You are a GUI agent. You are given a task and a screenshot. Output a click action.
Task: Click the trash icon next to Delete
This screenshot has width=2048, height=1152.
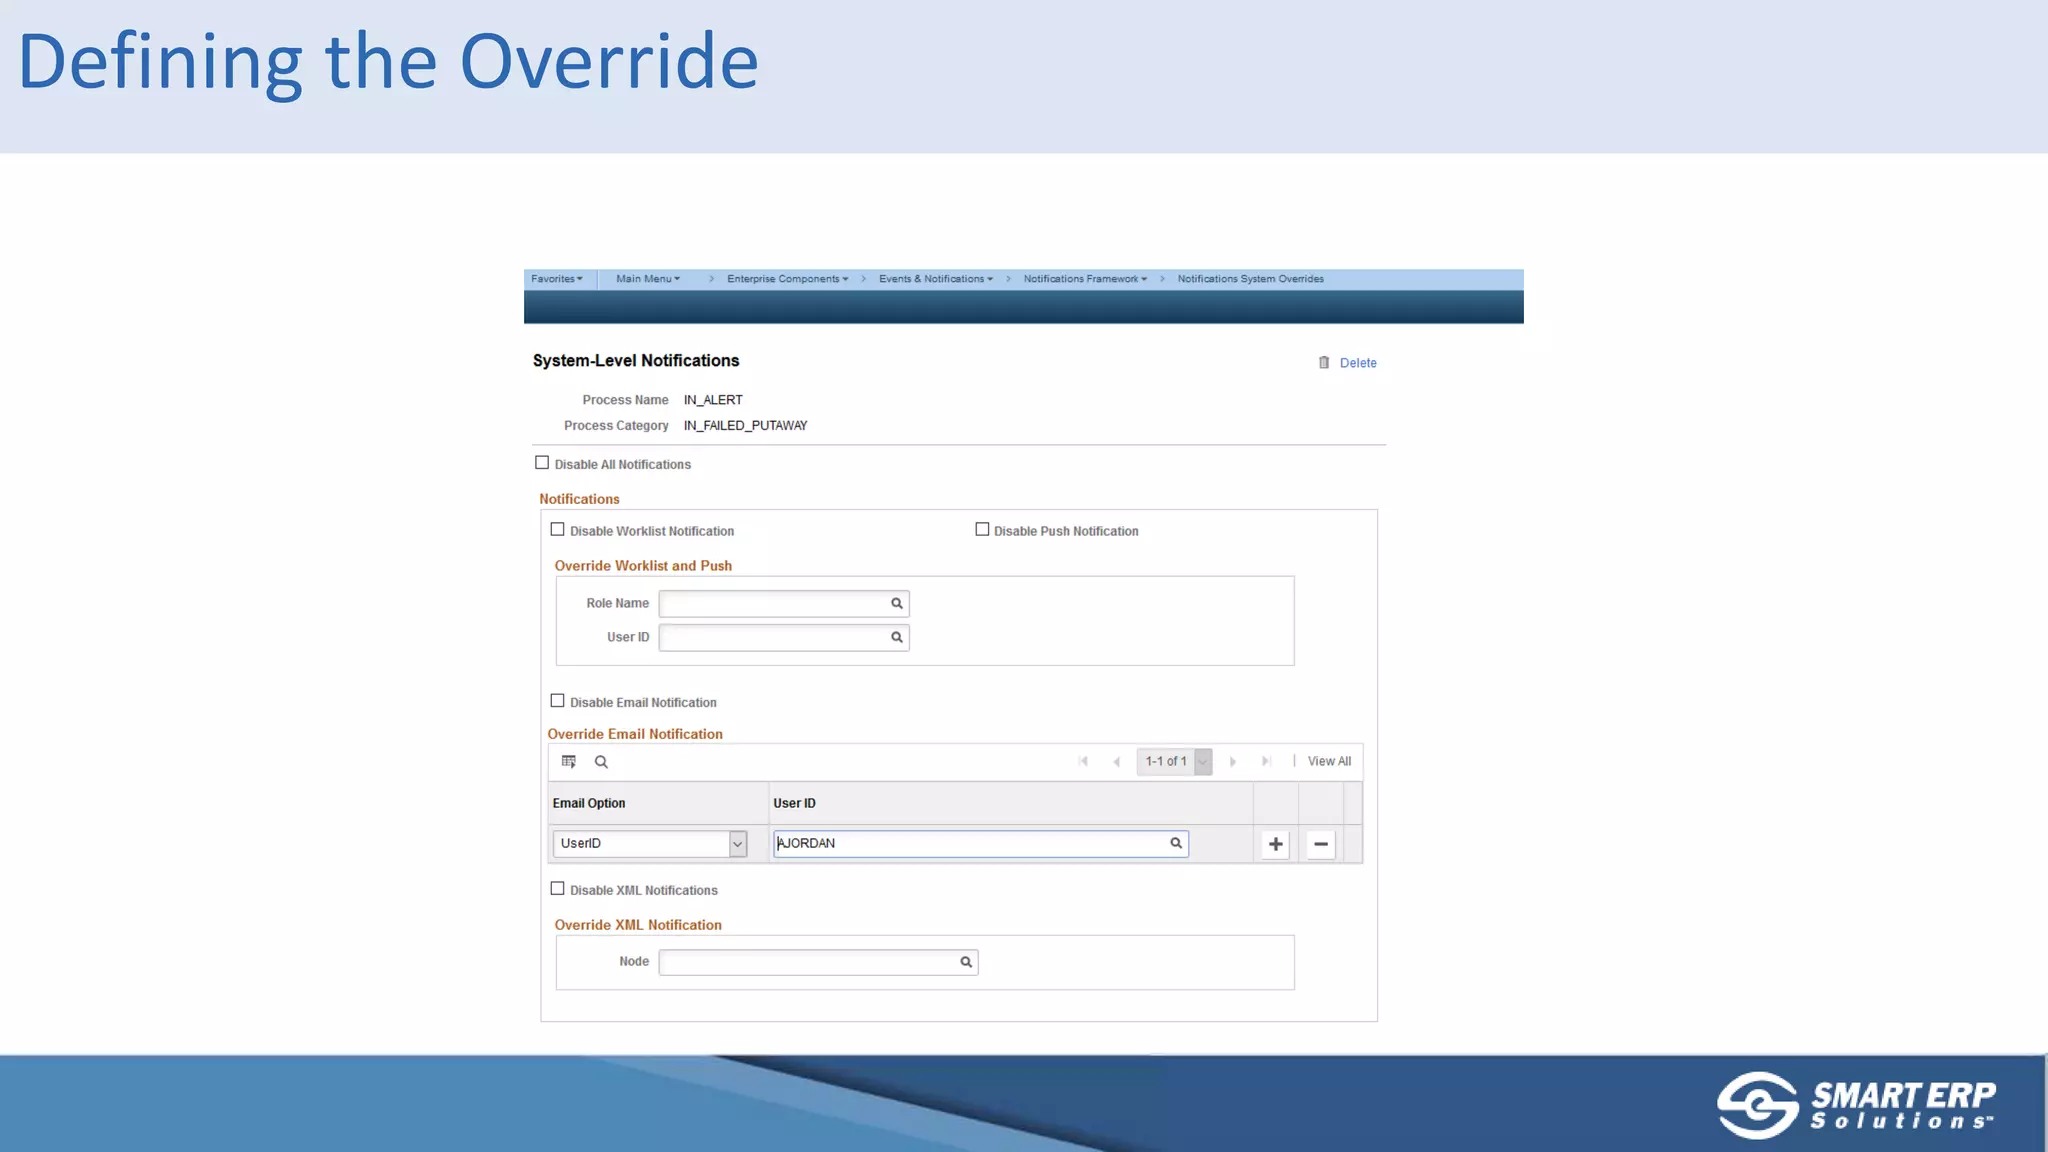1324,363
